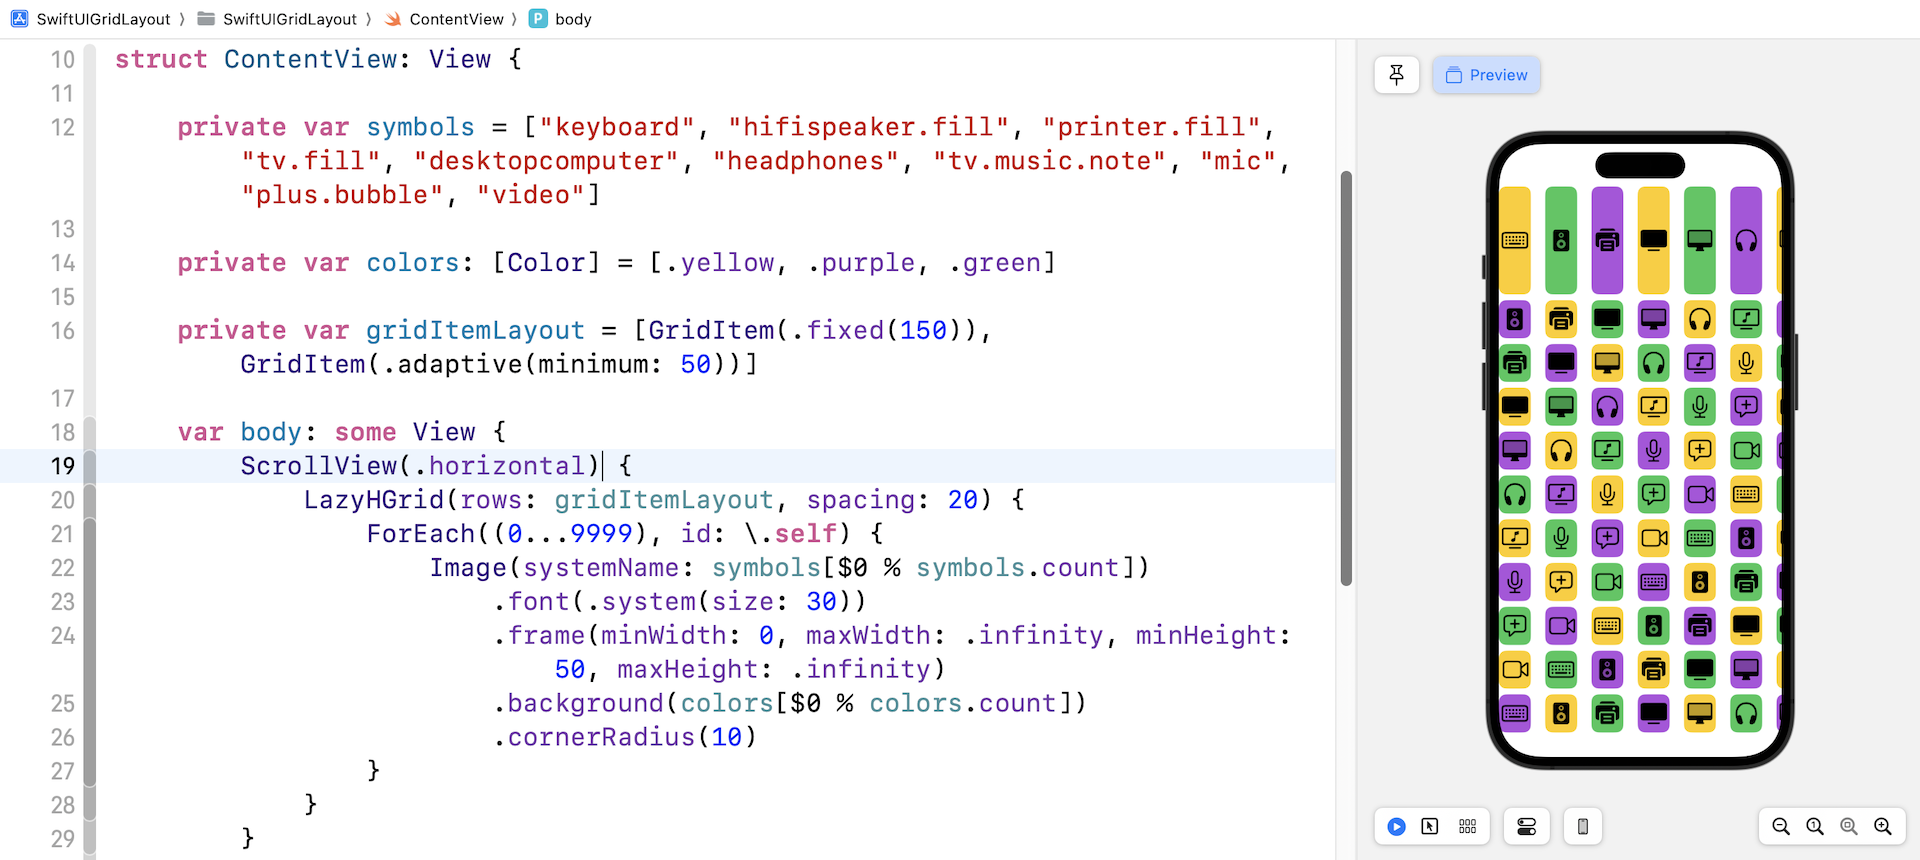Click the "\"keyboard\"" string on line 12
This screenshot has height=860, width=1920.
[617, 127]
